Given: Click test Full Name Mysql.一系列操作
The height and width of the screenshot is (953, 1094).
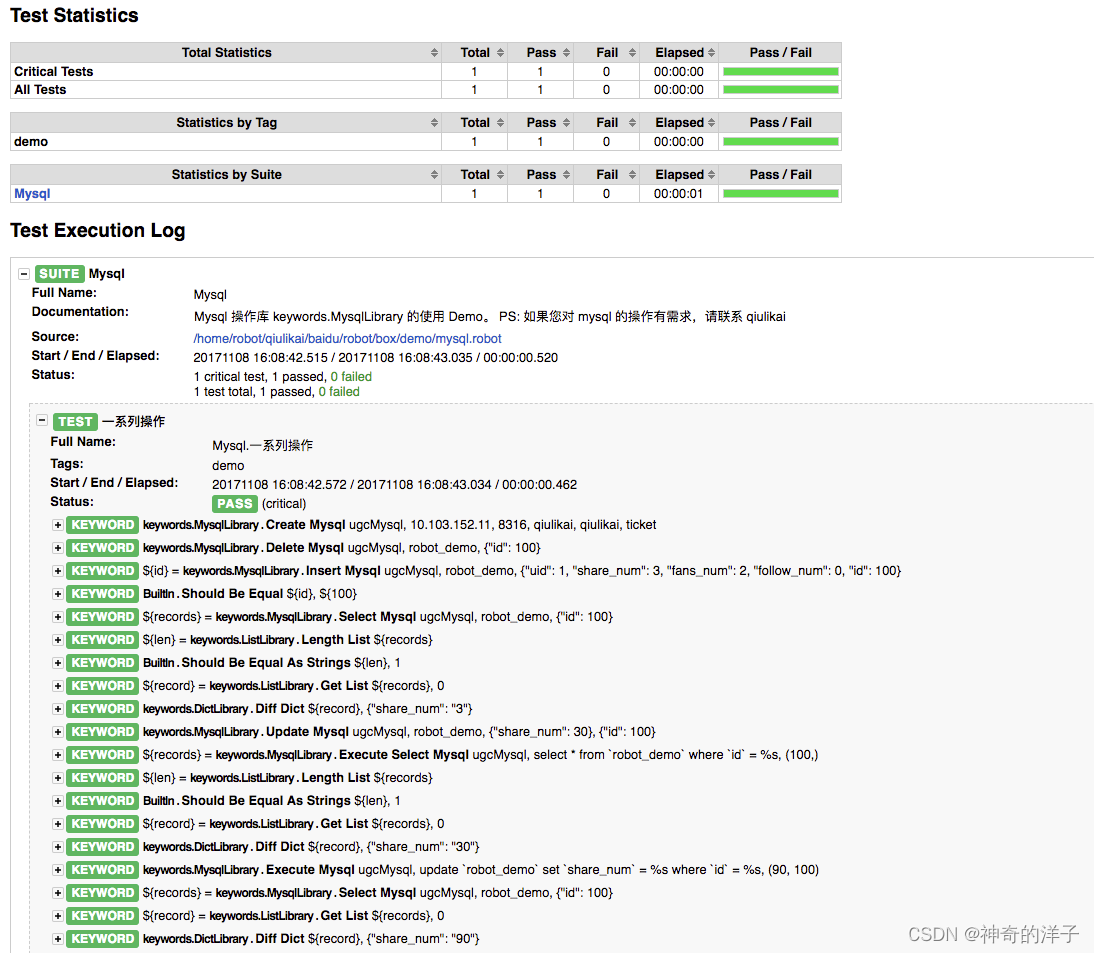Looking at the screenshot, I should click(262, 445).
